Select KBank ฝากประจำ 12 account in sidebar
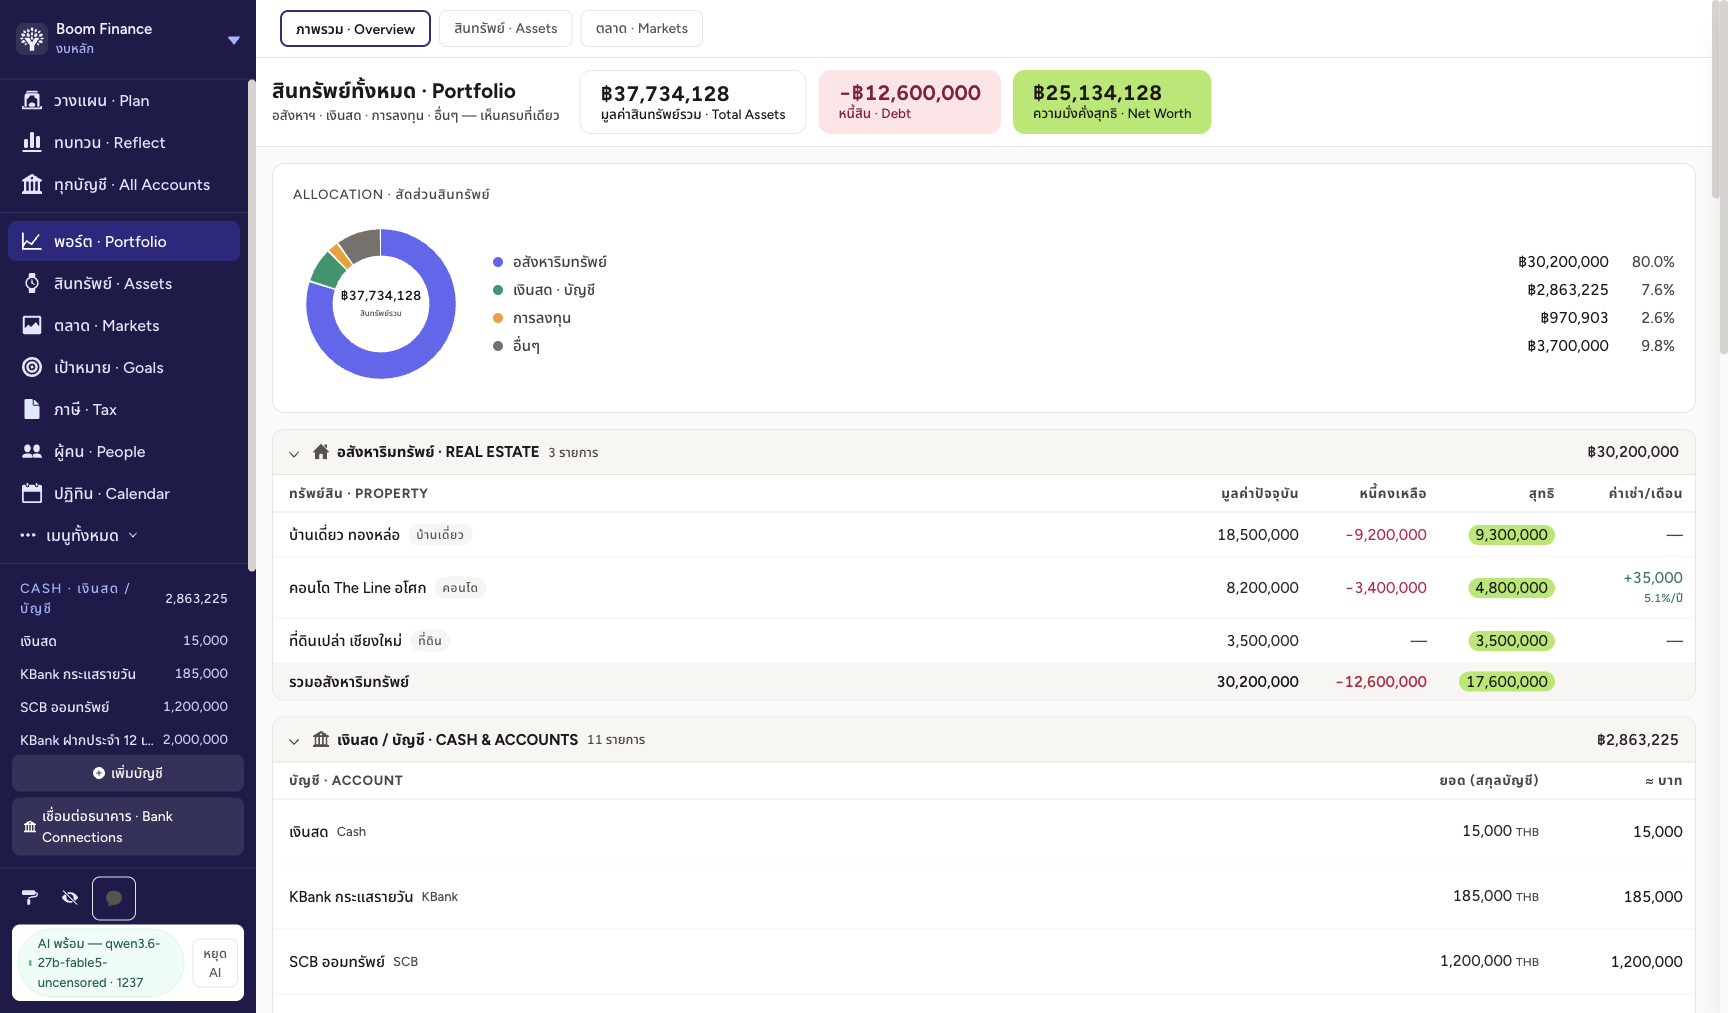The height and width of the screenshot is (1013, 1728). [124, 740]
